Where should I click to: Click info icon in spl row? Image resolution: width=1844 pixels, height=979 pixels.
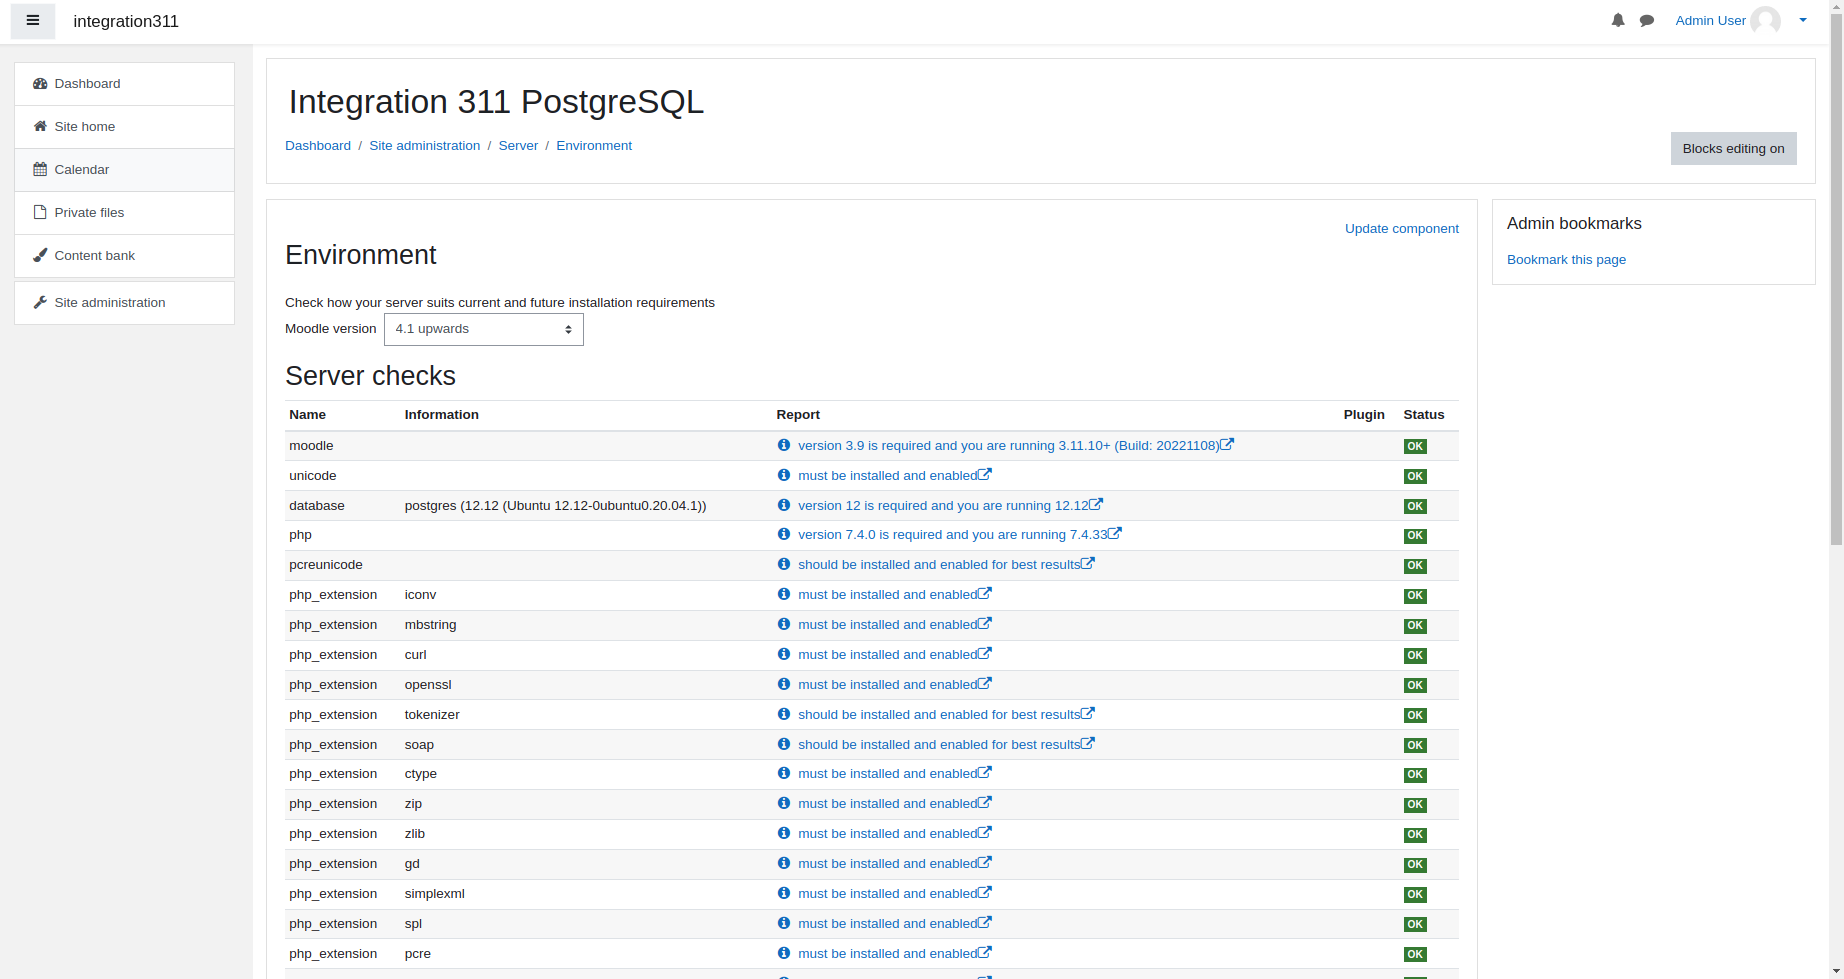[x=784, y=923]
